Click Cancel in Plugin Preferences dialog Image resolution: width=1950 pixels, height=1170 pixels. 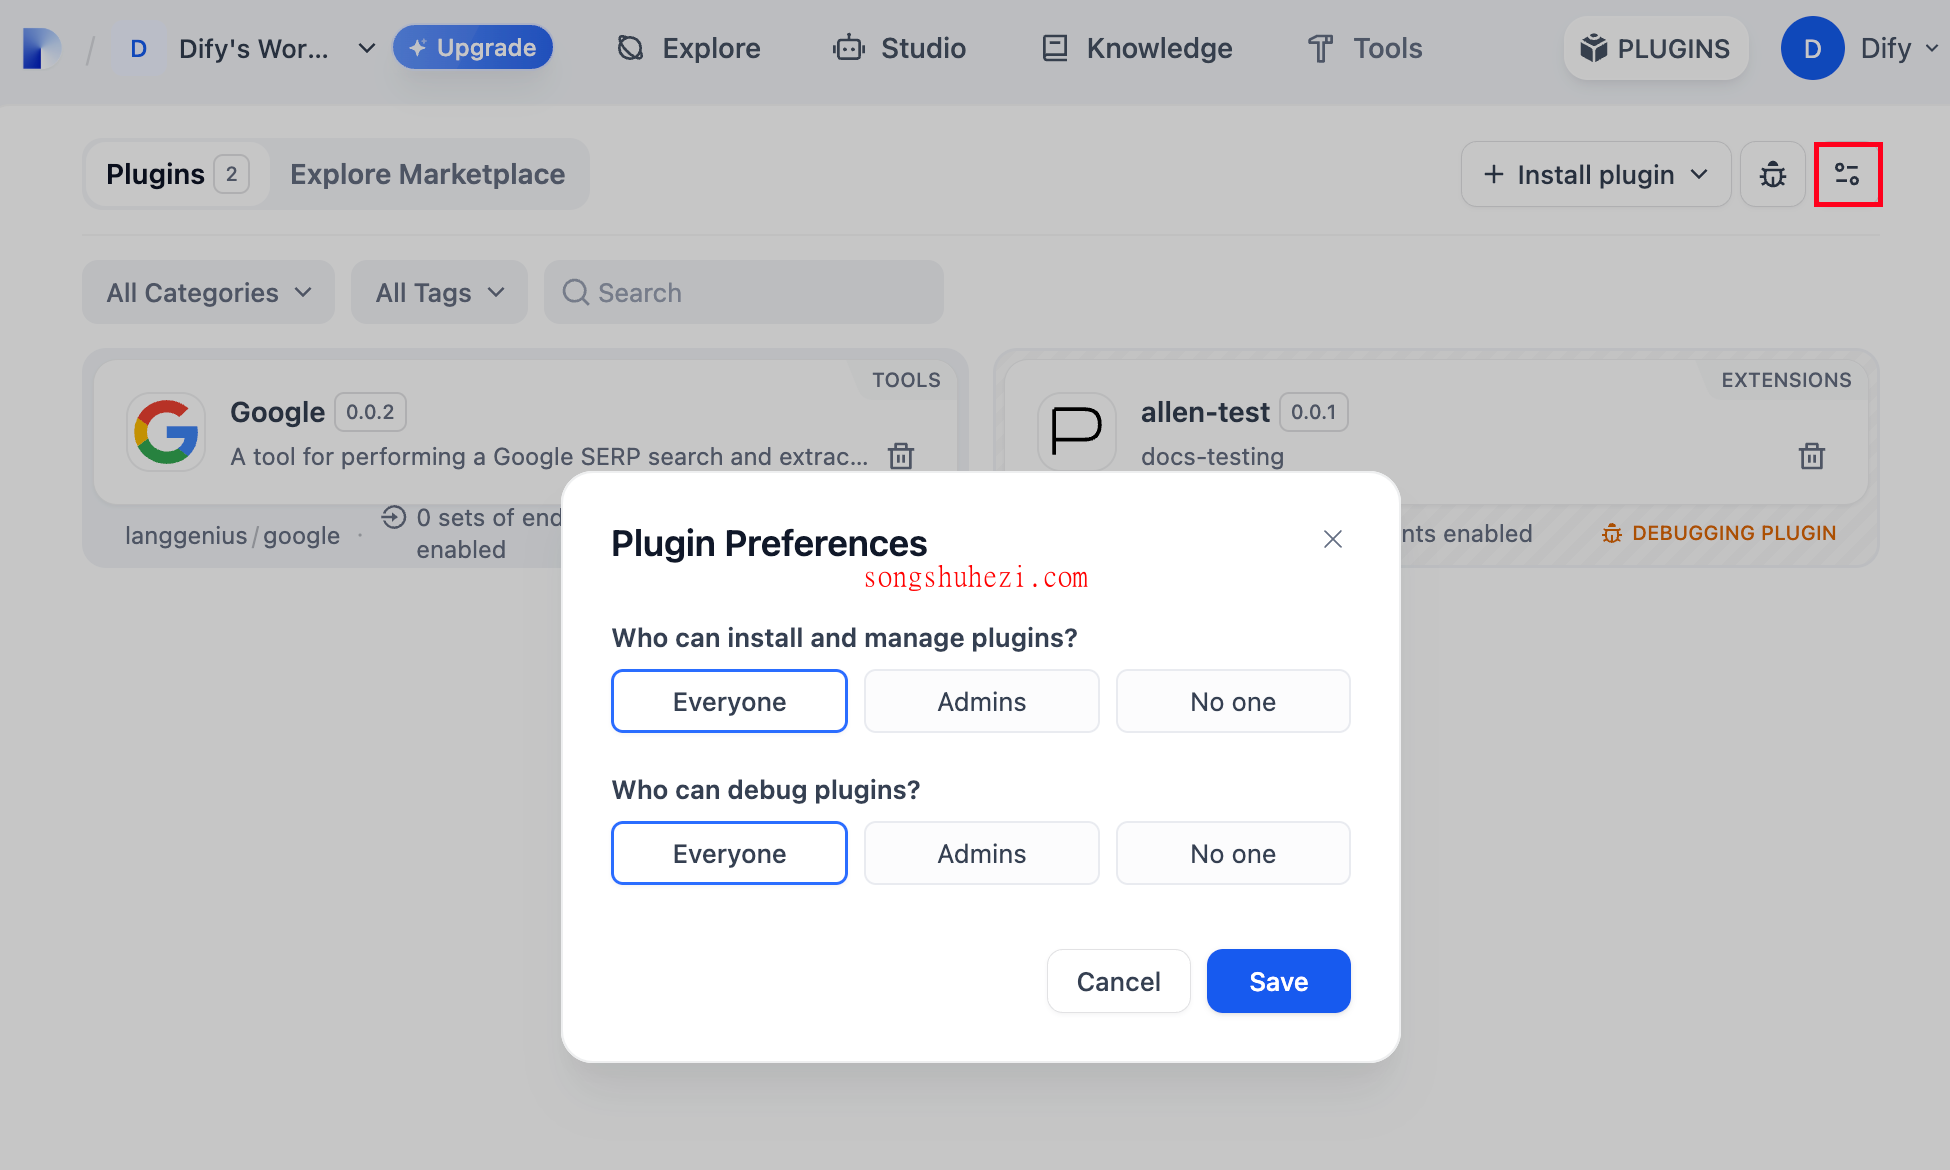click(1120, 981)
